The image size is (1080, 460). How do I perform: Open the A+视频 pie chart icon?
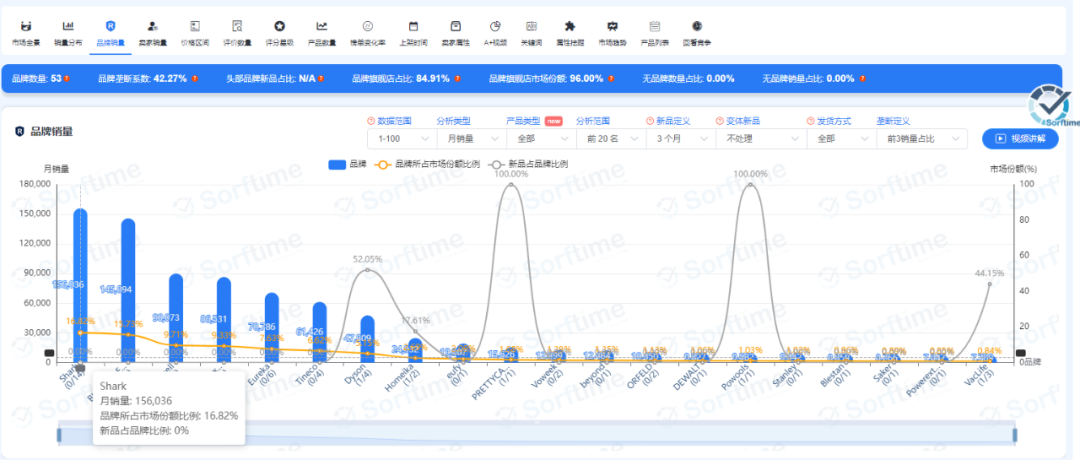pyautogui.click(x=495, y=27)
